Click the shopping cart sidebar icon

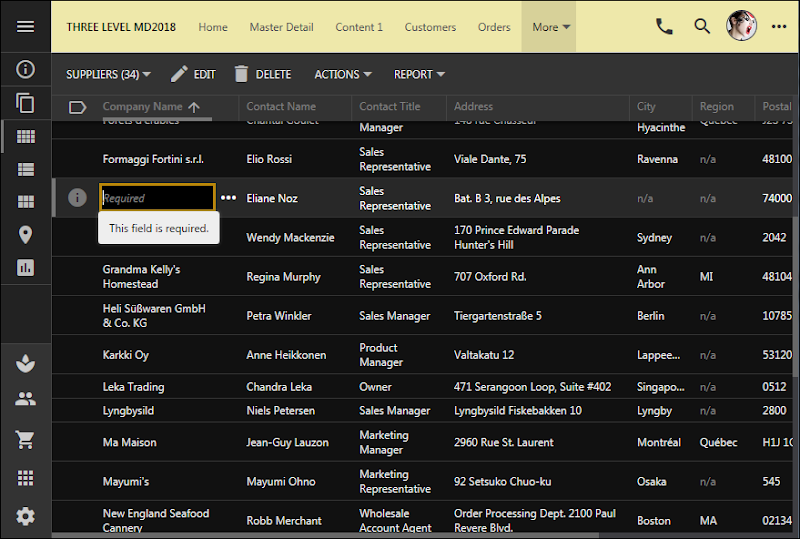point(25,439)
